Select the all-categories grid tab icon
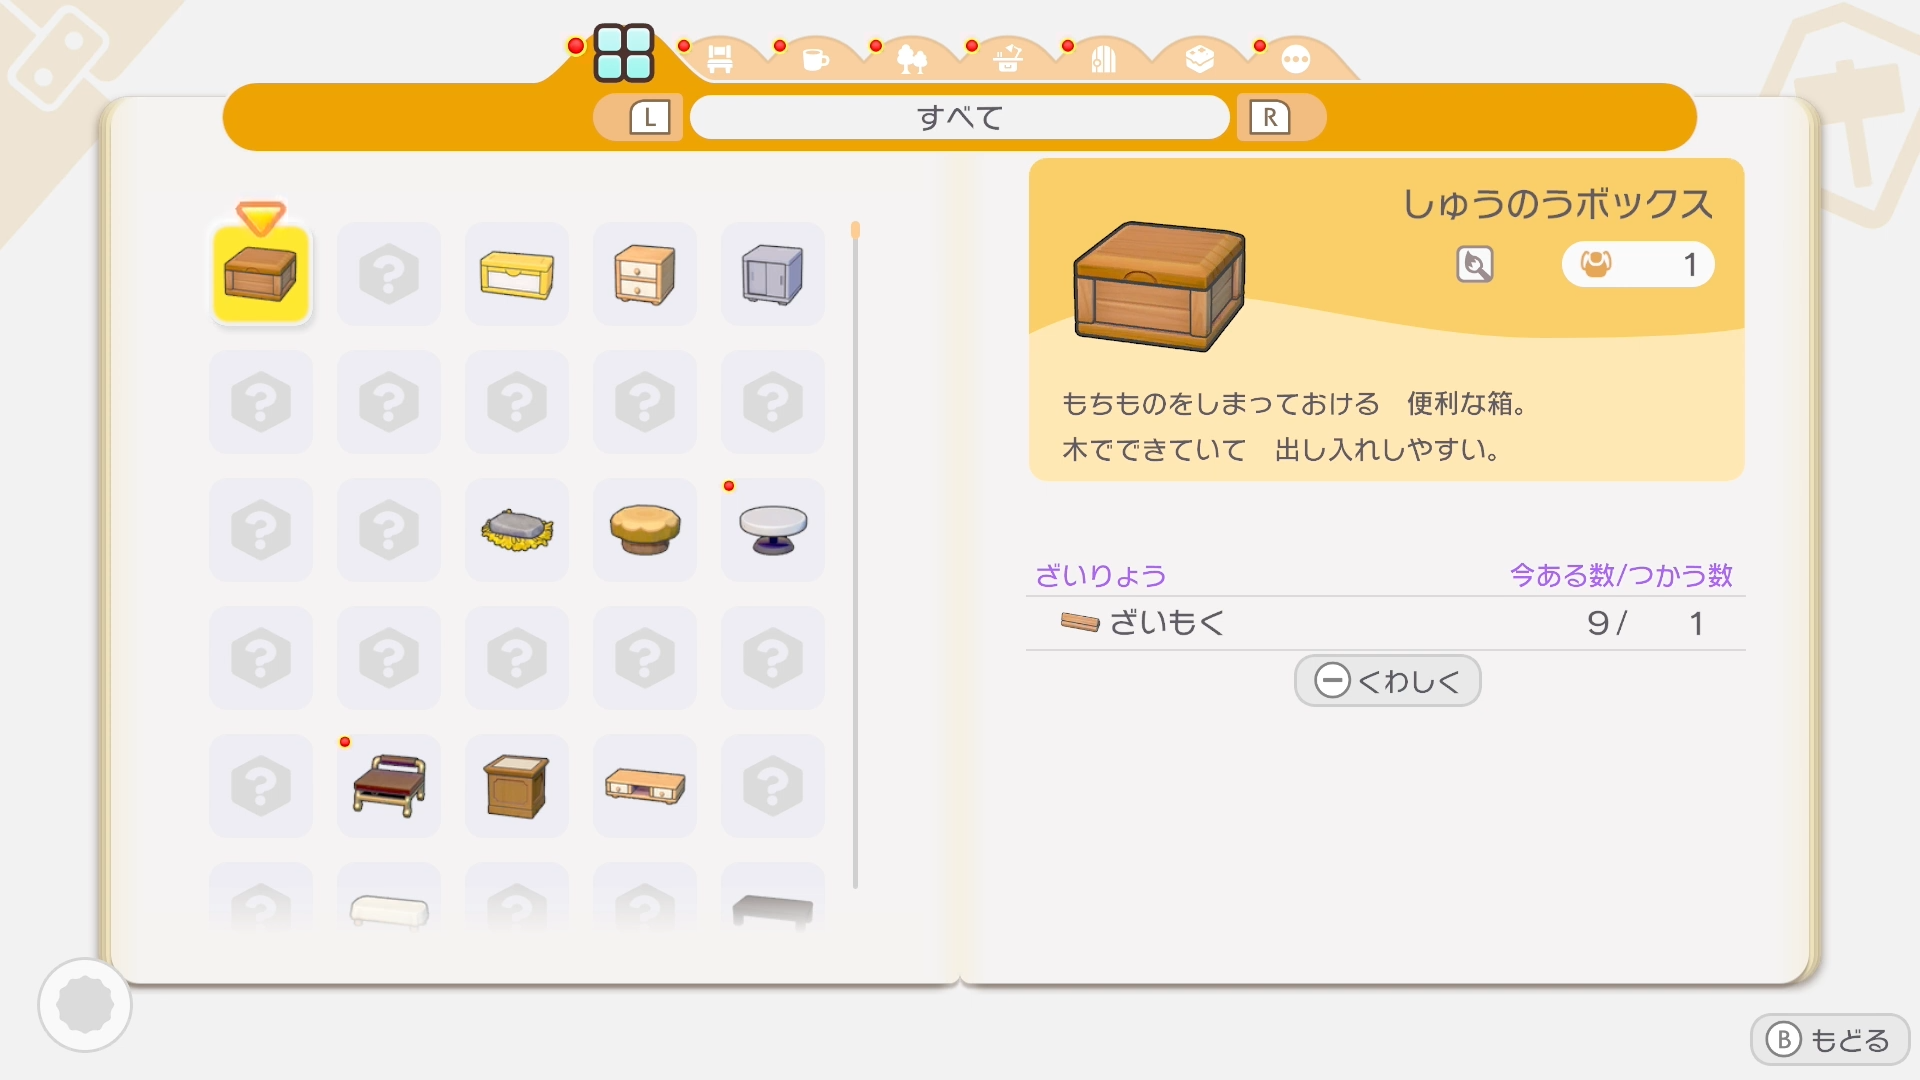The width and height of the screenshot is (1920, 1080). tap(623, 53)
